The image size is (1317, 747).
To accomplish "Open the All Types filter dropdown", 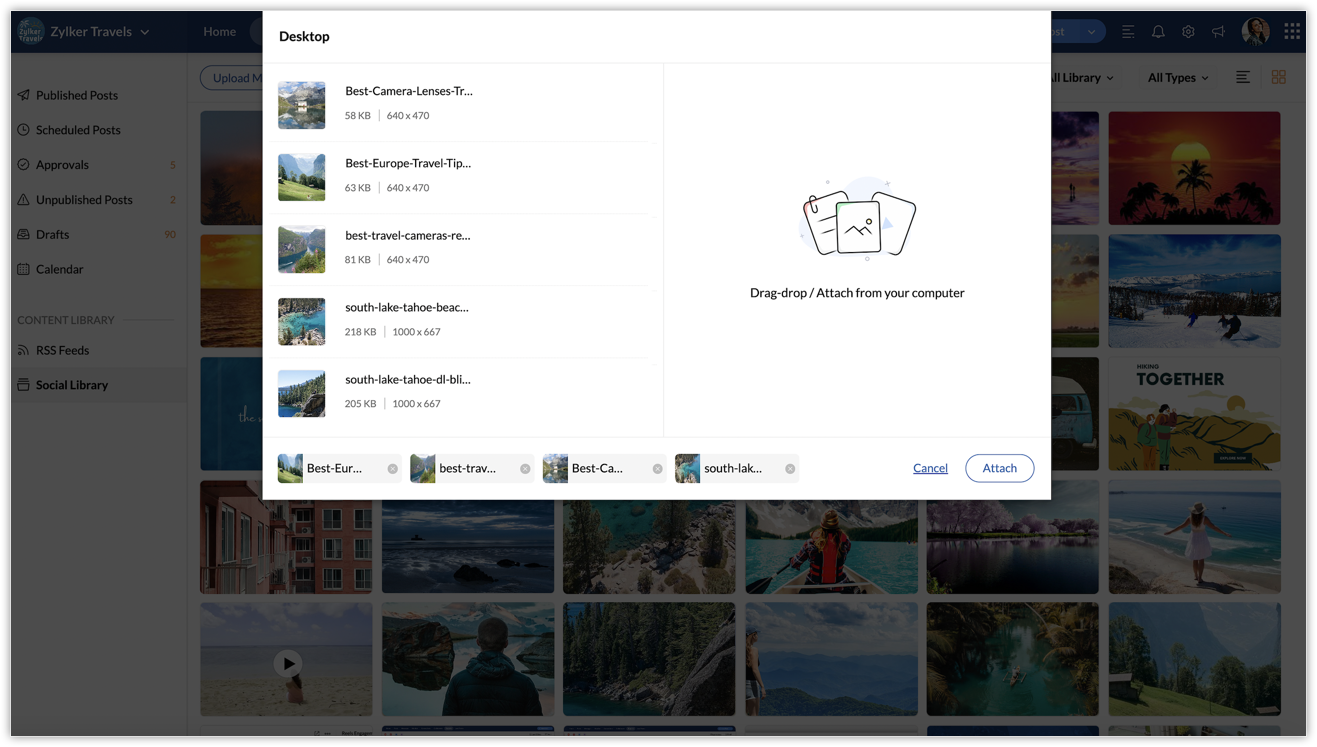I will [1178, 78].
